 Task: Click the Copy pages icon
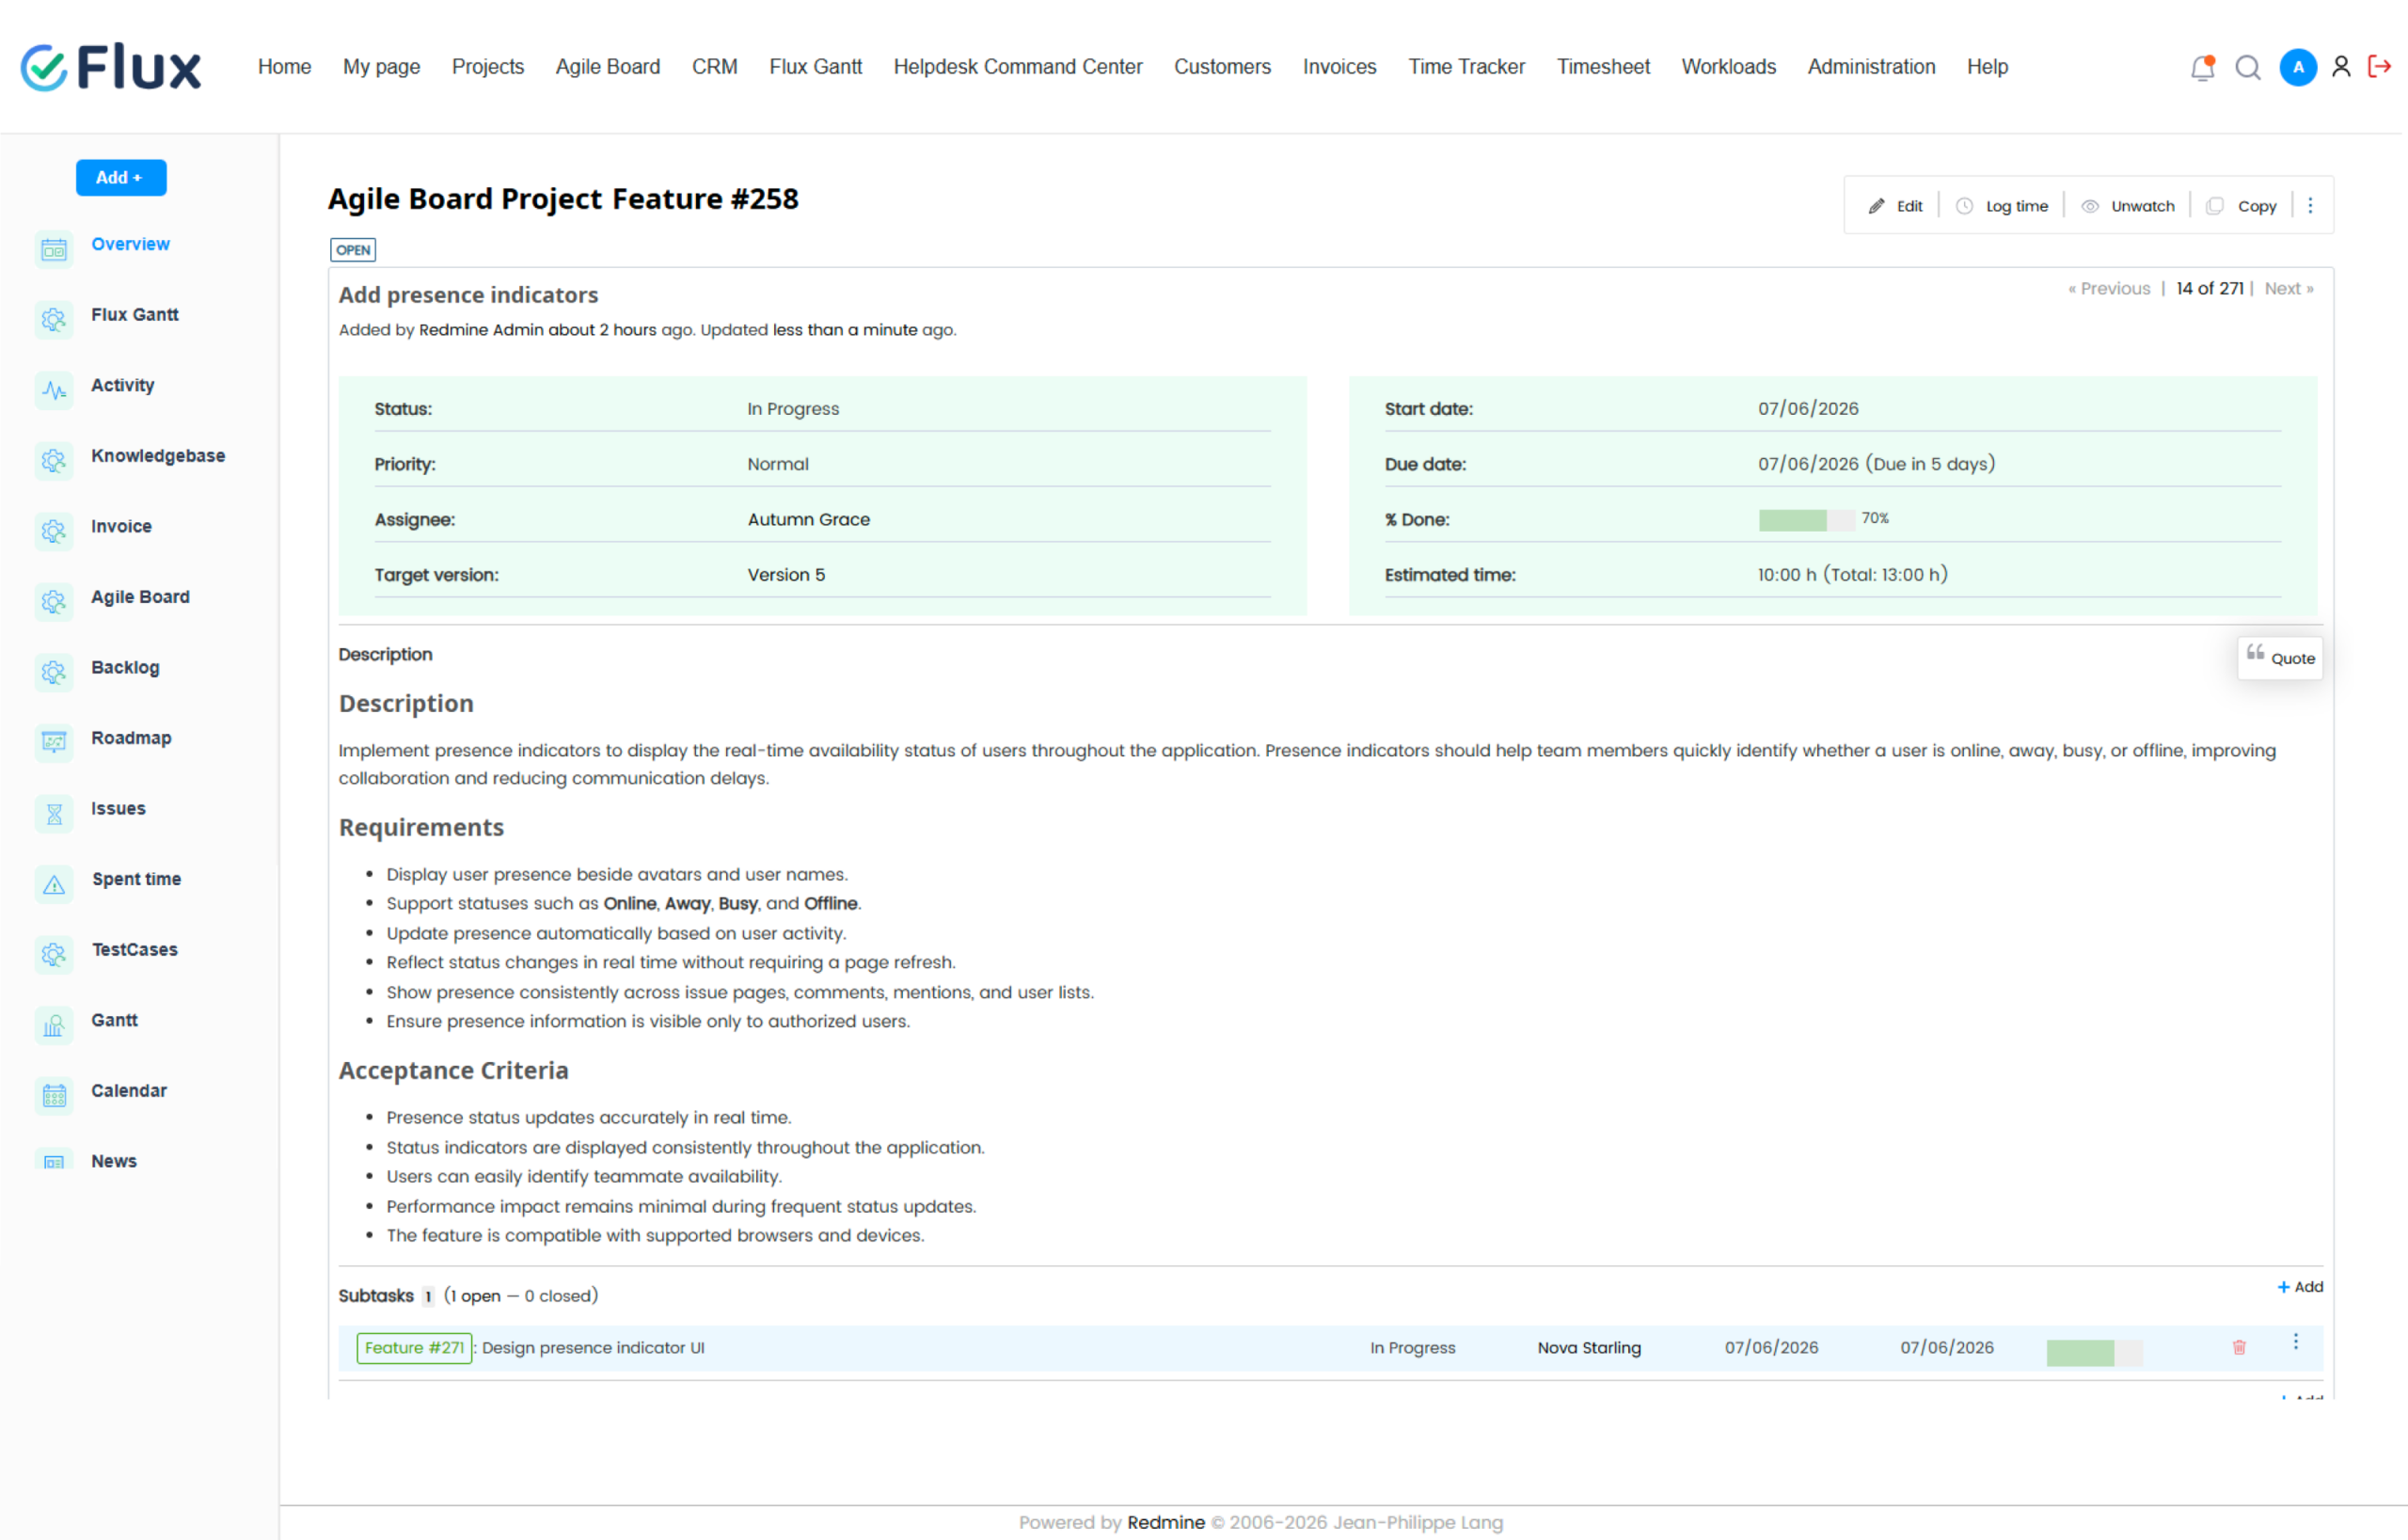[2215, 206]
